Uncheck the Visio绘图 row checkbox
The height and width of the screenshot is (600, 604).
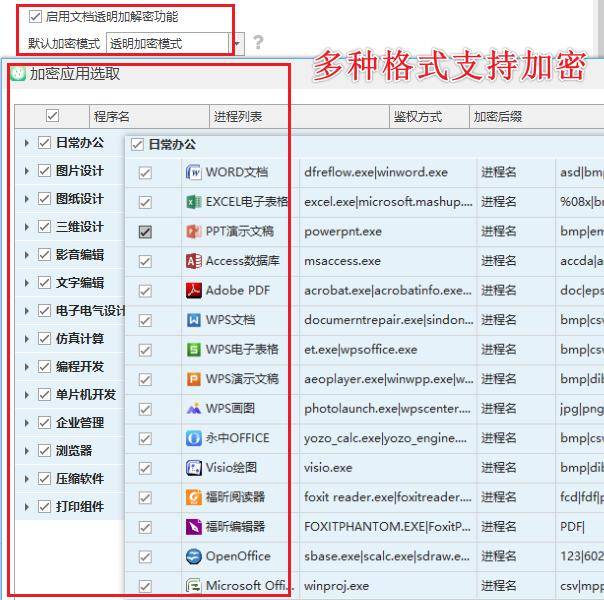[145, 468]
